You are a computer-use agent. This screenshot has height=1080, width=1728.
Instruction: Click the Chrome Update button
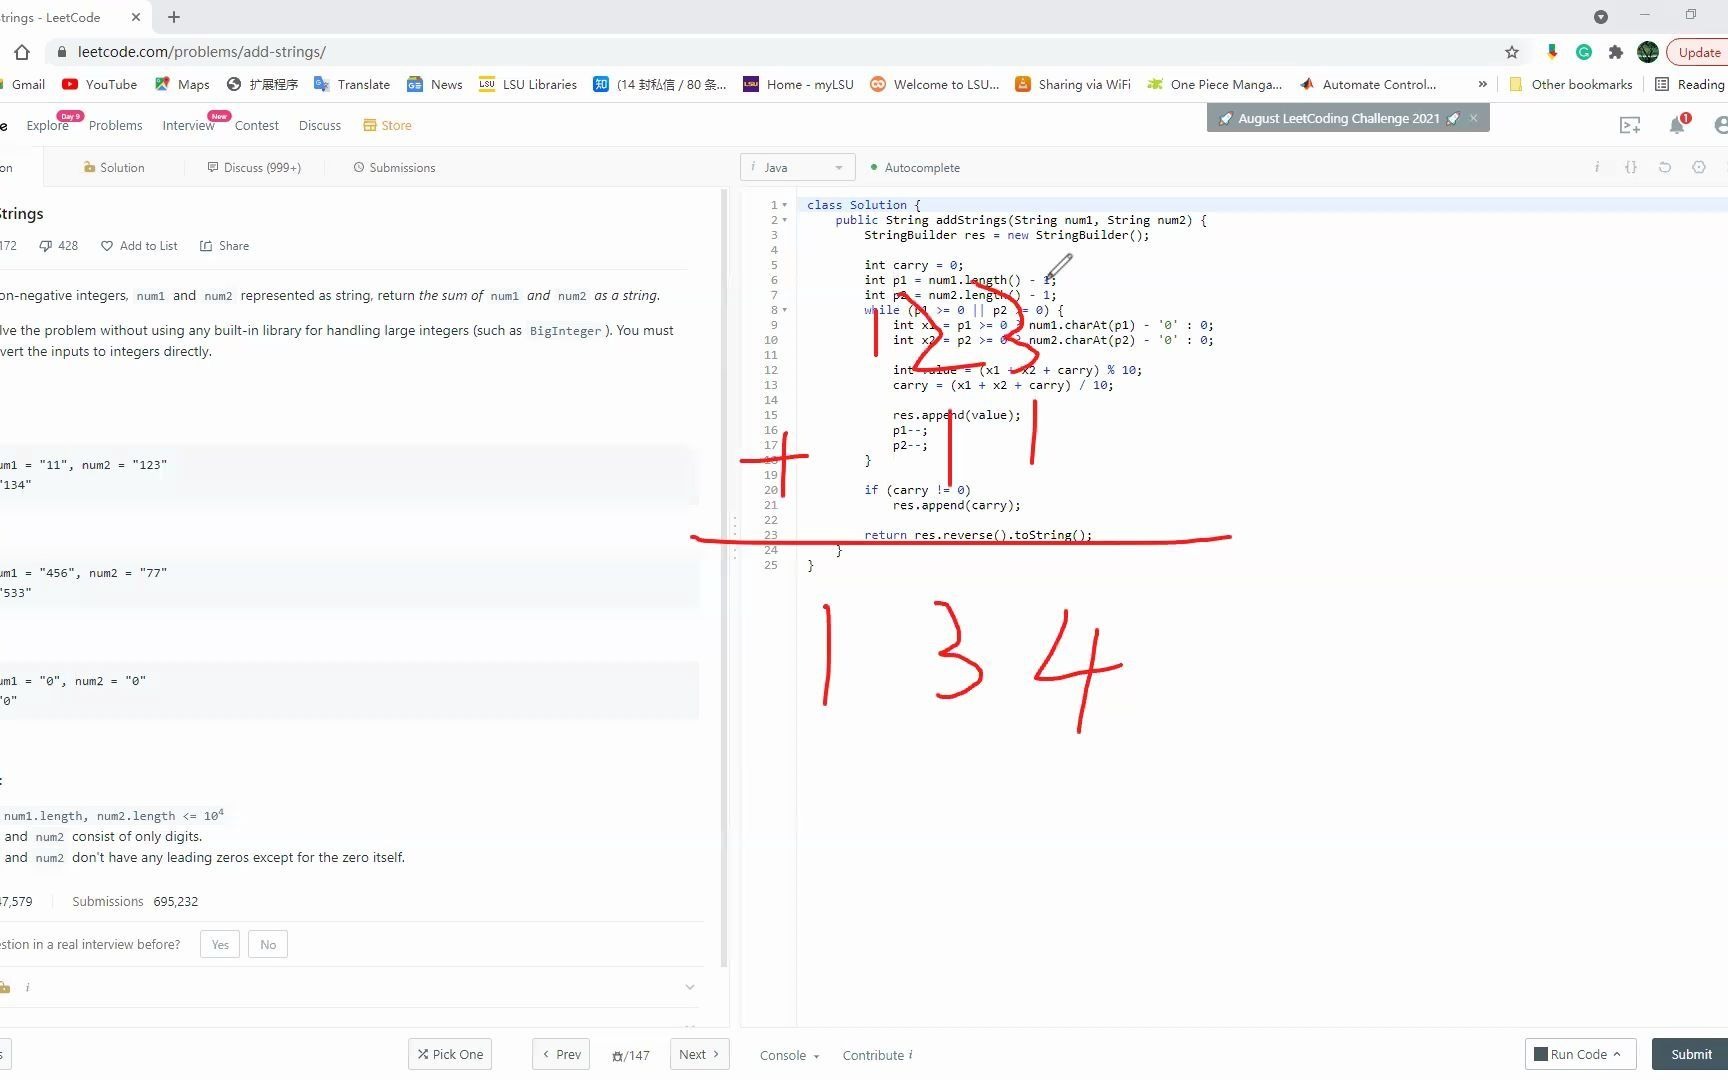click(x=1698, y=52)
